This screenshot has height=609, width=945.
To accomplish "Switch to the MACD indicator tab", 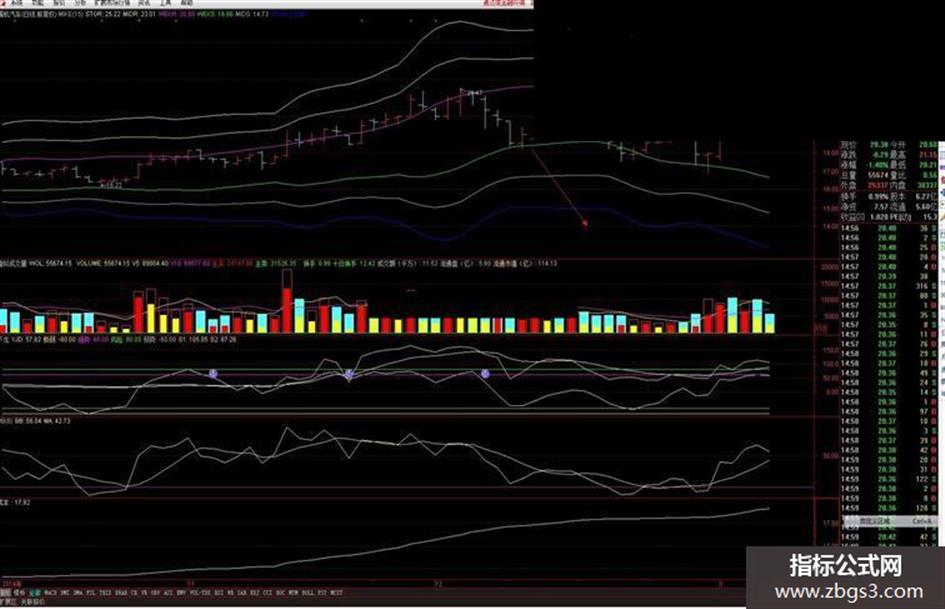I will [x=51, y=593].
